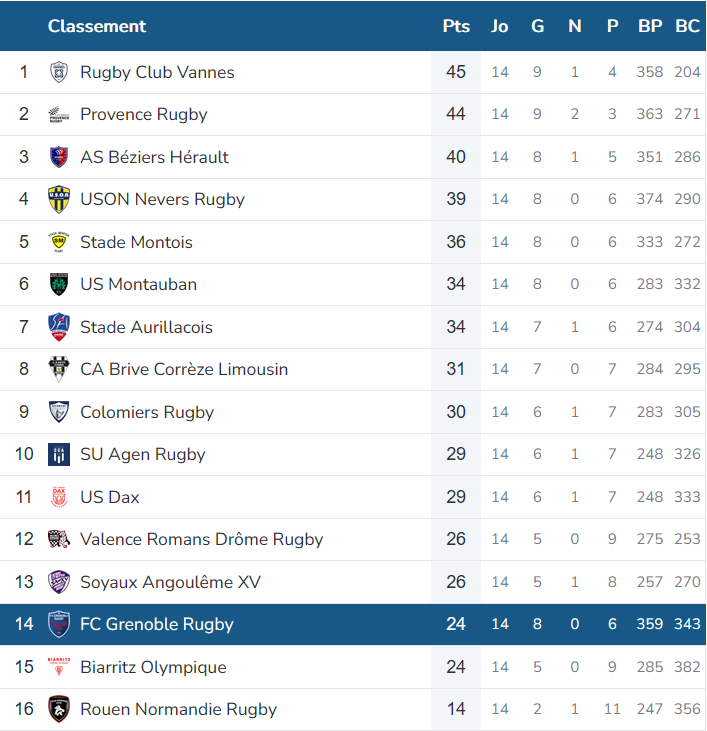
Task: Click the Rugby Club Vannes crest icon
Action: (59, 72)
